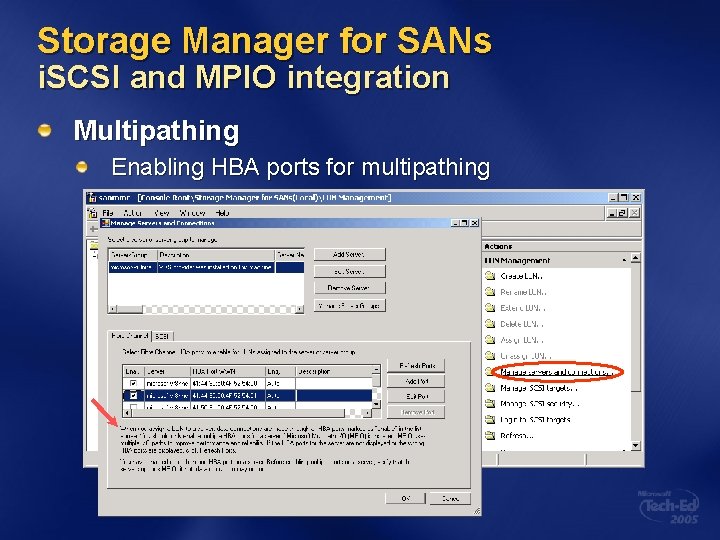The image size is (720, 540).
Task: Click the folder icon beside Extend LUN
Action: 490,308
